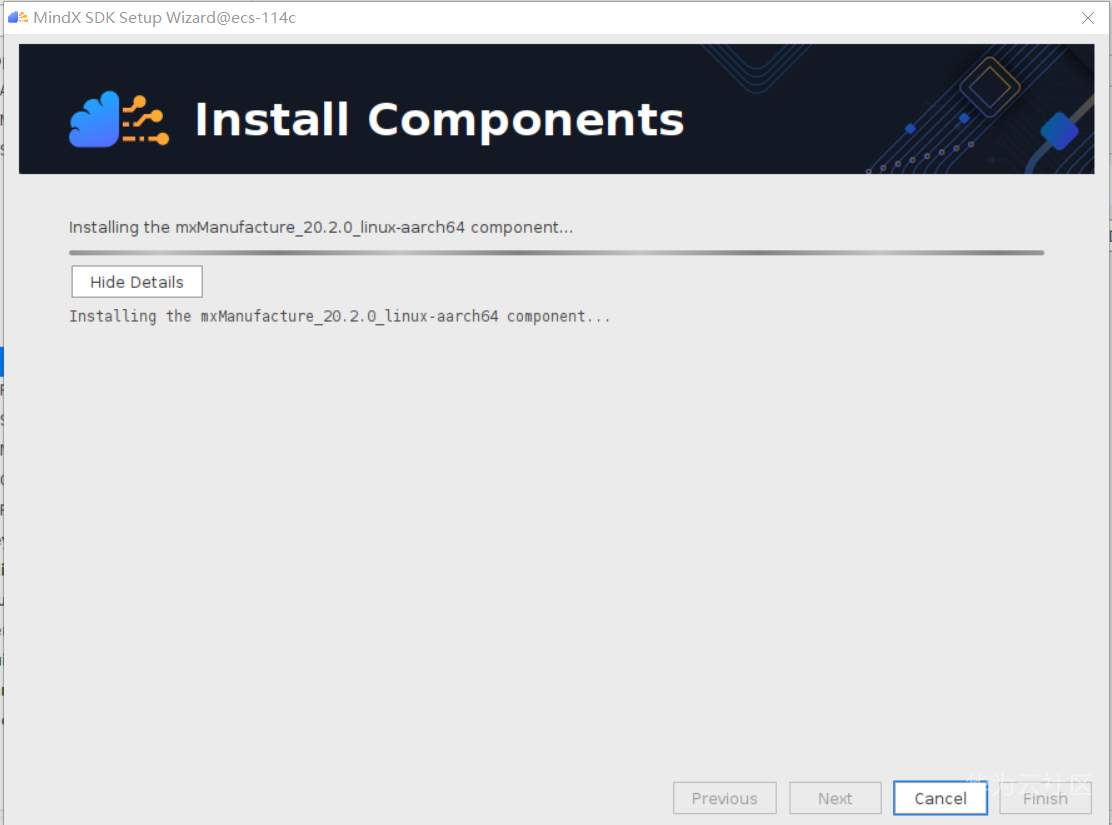Image resolution: width=1112 pixels, height=825 pixels.
Task: Click the greyed-out Finish button
Action: coord(1045,798)
